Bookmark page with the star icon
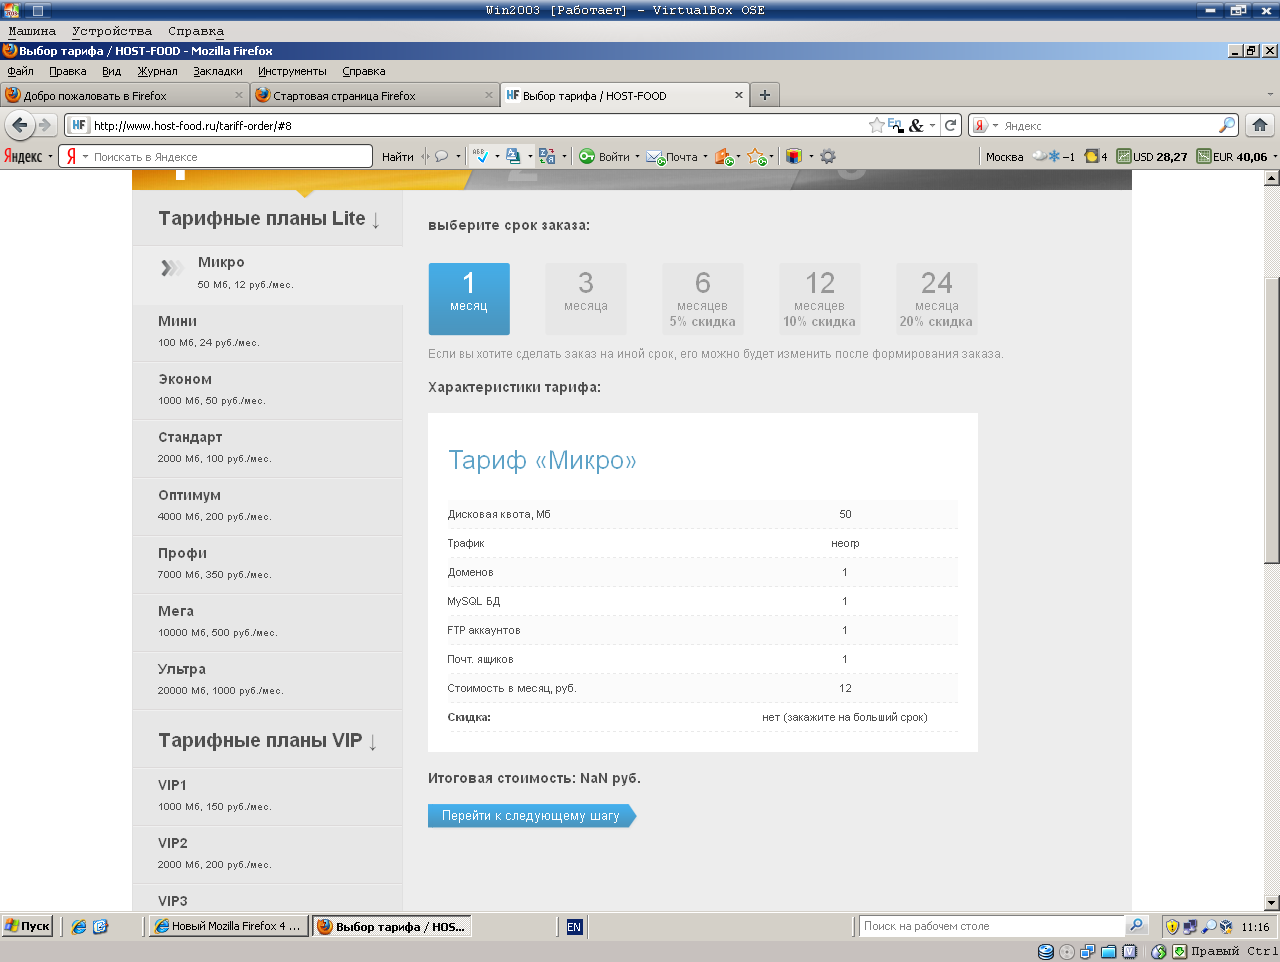Viewport: 1280px width, 962px height. pyautogui.click(x=877, y=125)
